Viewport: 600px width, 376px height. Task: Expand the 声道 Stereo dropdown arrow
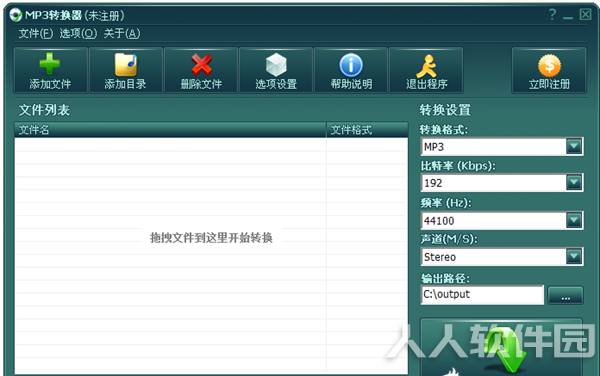click(x=574, y=256)
